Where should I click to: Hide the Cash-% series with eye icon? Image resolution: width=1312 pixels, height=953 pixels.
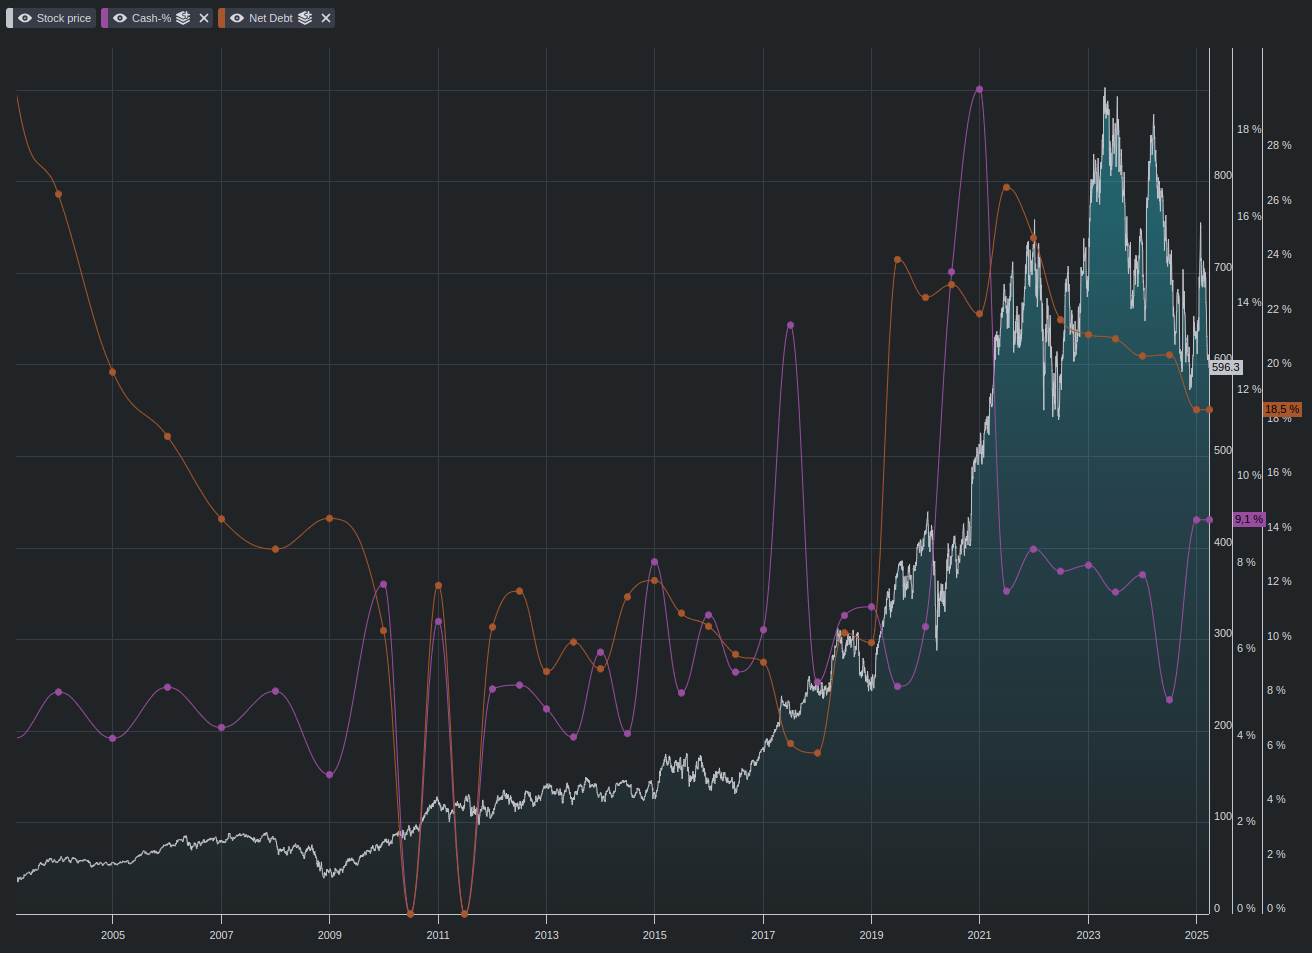coord(120,18)
